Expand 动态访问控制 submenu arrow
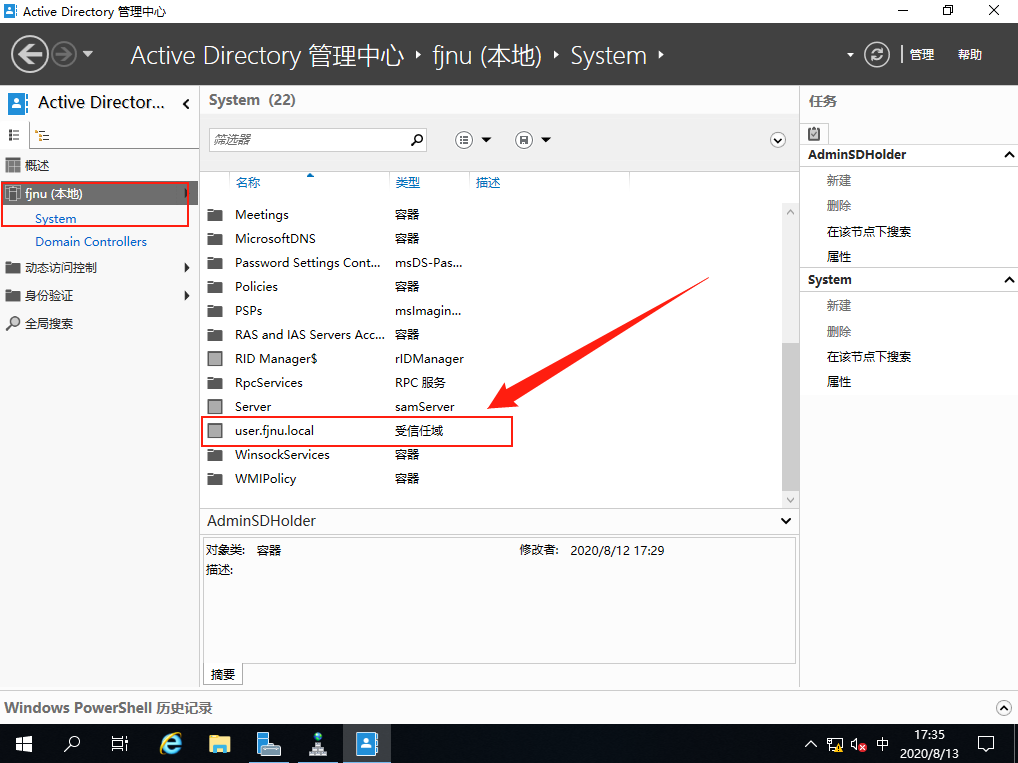The height and width of the screenshot is (763, 1018). (186, 268)
